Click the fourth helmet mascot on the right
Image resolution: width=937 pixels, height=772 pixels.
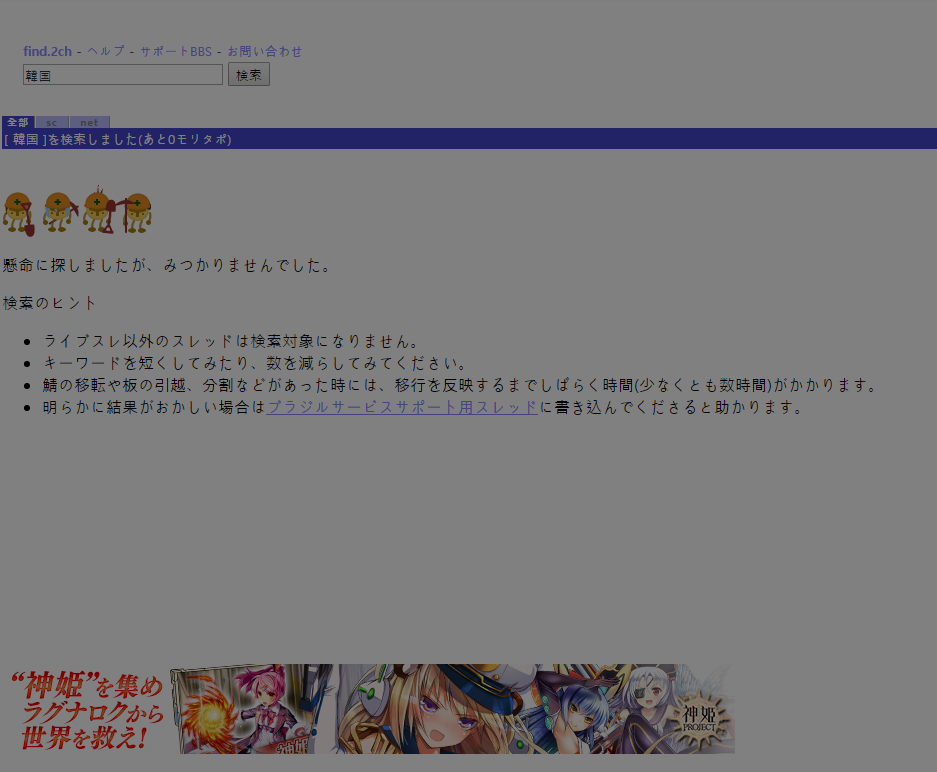click(136, 212)
